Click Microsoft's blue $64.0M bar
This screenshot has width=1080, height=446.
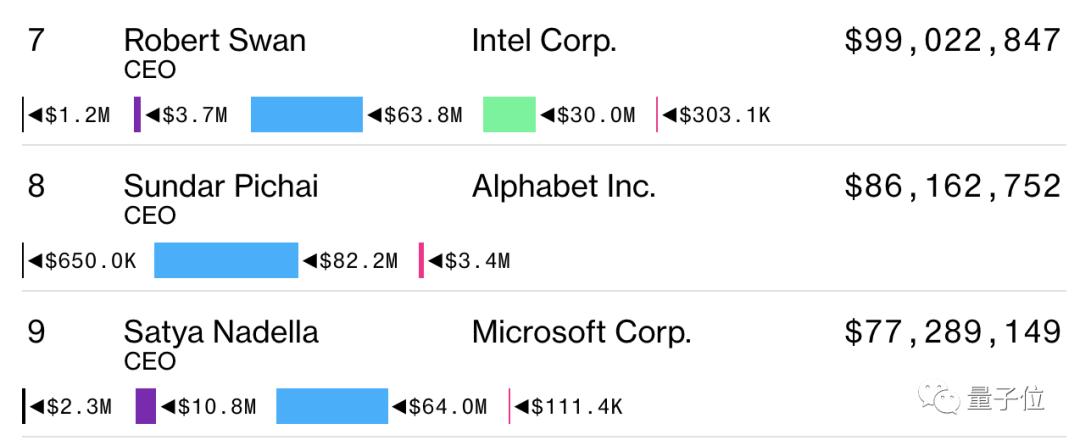(331, 406)
